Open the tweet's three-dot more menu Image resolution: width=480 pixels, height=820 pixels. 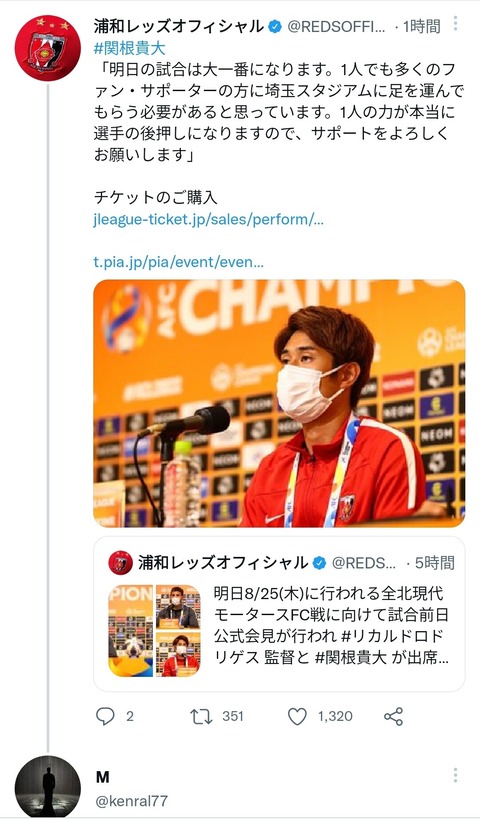click(x=455, y=24)
